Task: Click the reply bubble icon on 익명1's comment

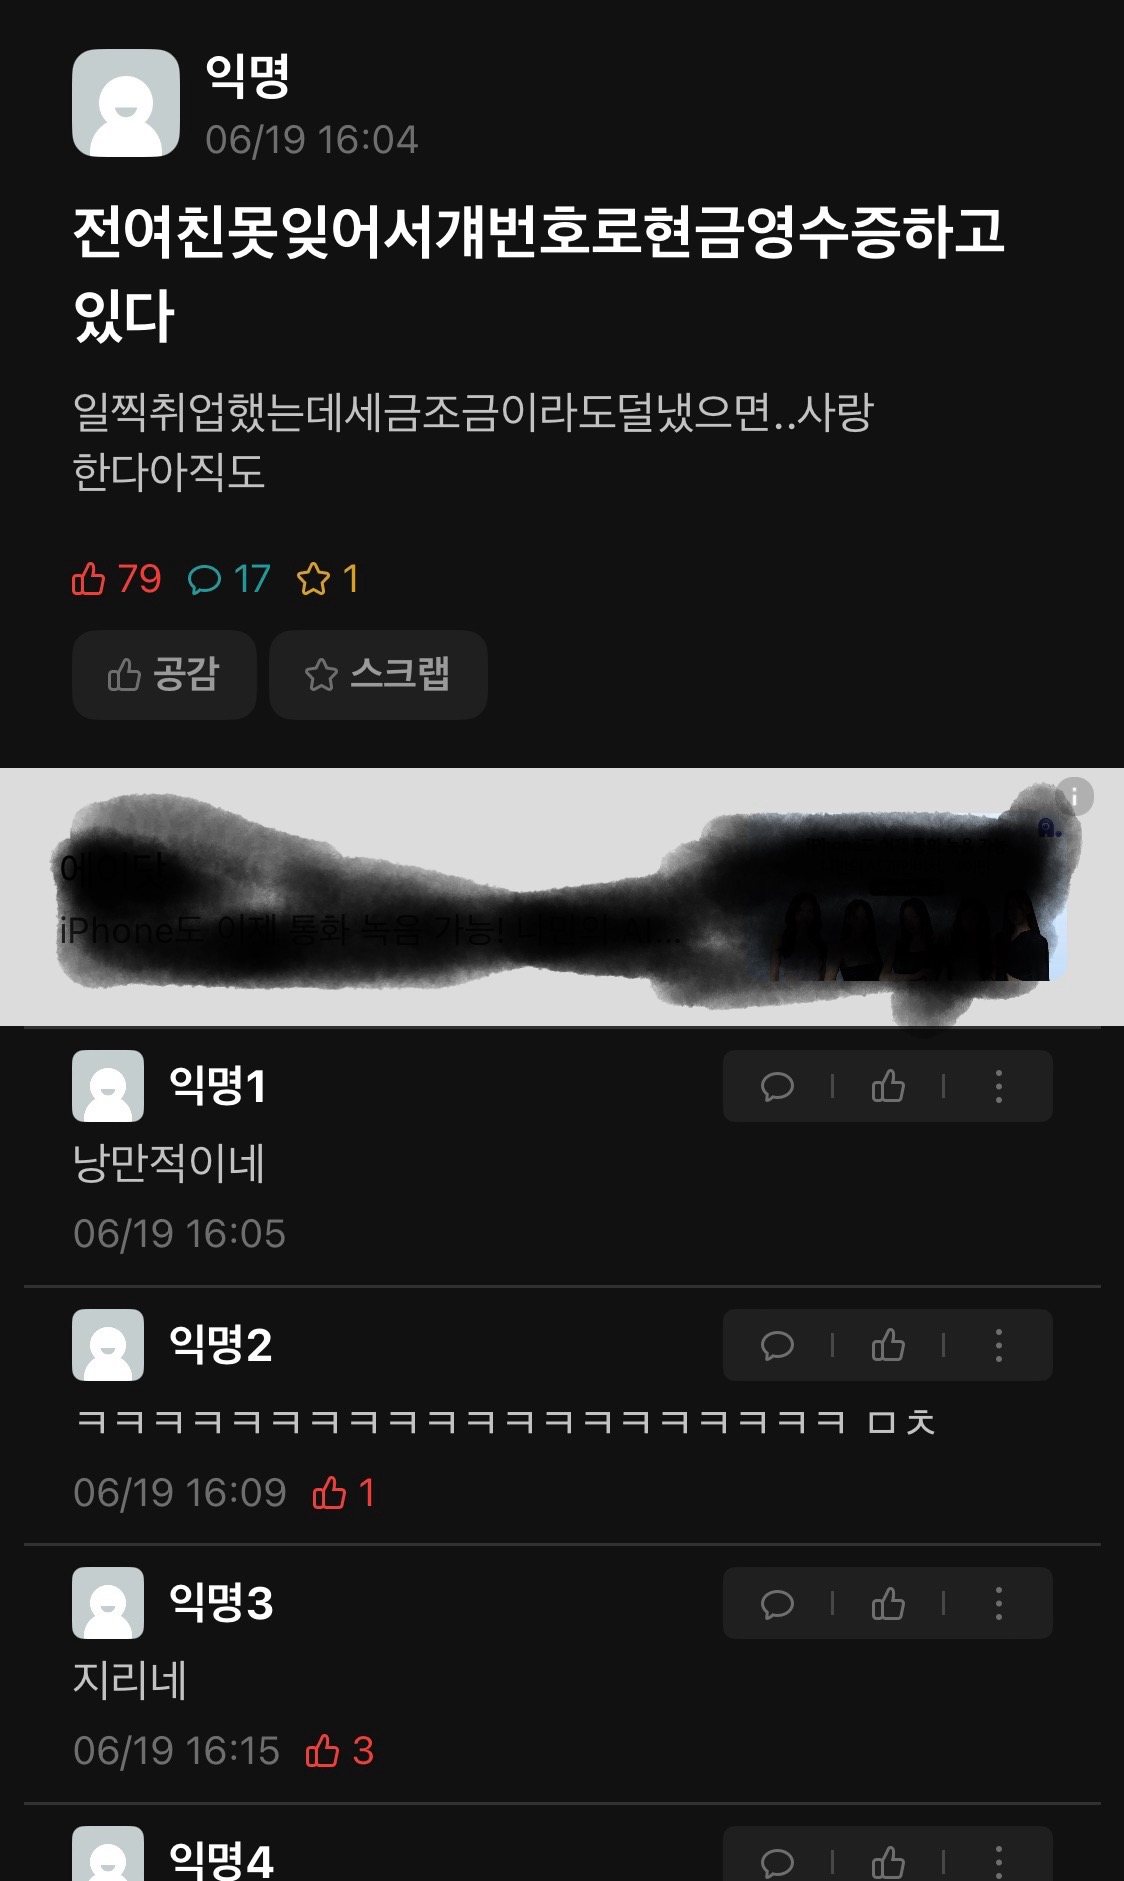Action: [777, 1086]
